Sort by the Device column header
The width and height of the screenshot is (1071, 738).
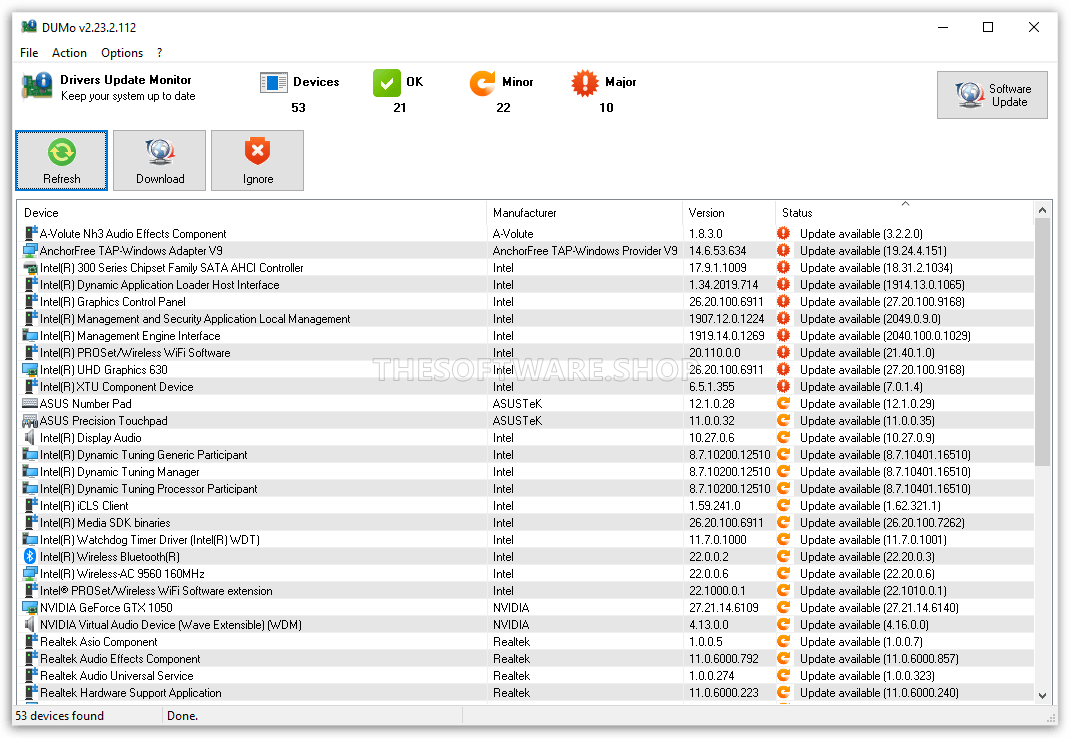click(251, 213)
